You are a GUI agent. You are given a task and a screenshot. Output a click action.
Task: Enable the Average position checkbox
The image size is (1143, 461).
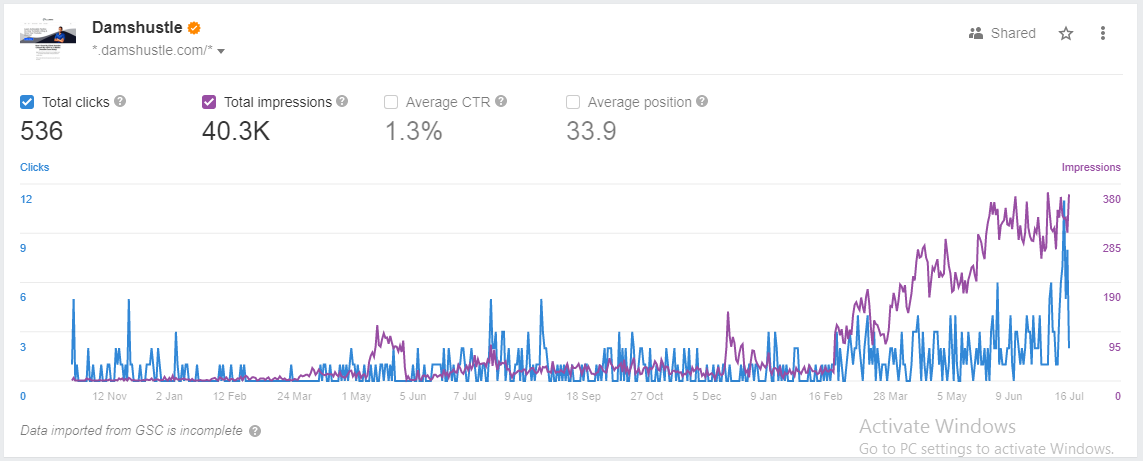tap(573, 102)
